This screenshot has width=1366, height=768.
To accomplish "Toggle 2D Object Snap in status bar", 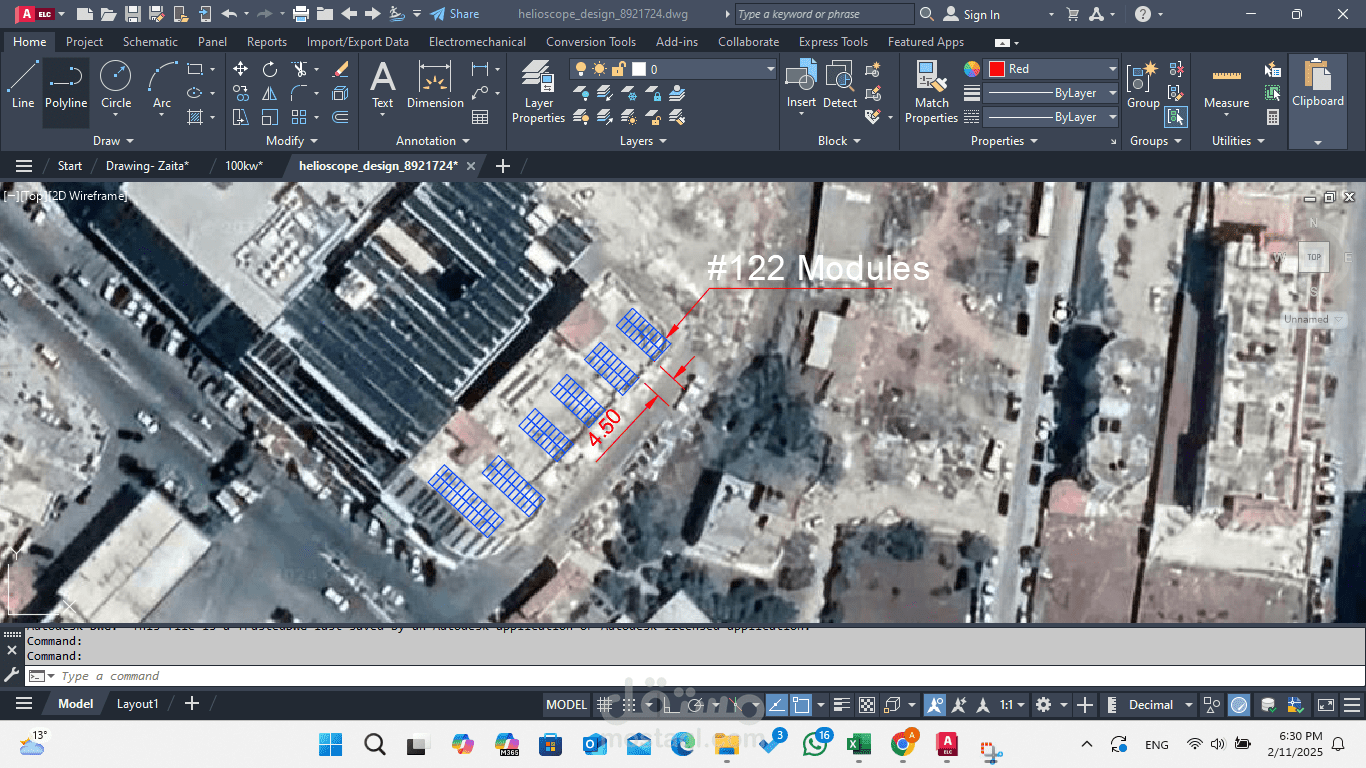I will 801,705.
